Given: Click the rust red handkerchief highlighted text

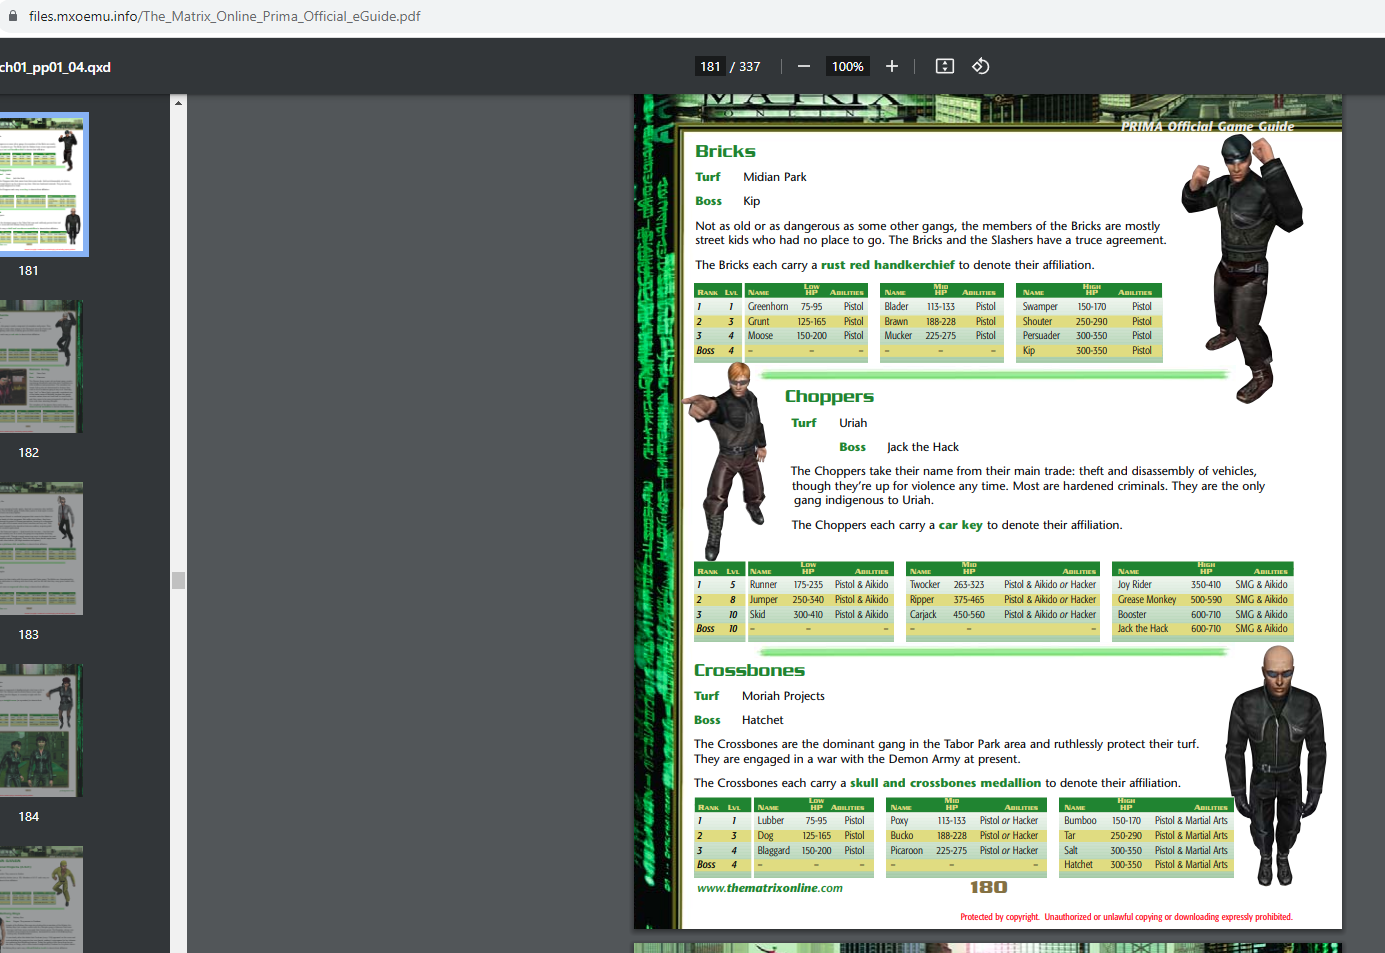Looking at the screenshot, I should pyautogui.click(x=887, y=265).
